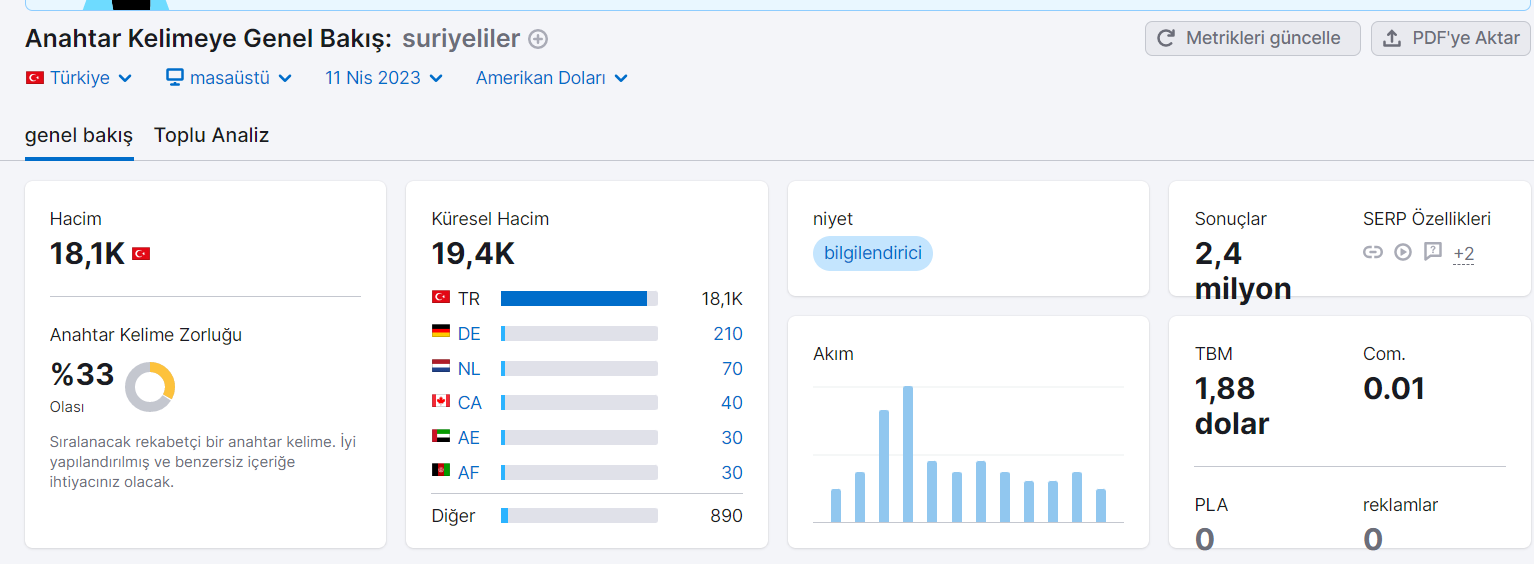Click the Turkey flag next to 18,1K volume
Image resolution: width=1534 pixels, height=564 pixels.
(x=141, y=254)
